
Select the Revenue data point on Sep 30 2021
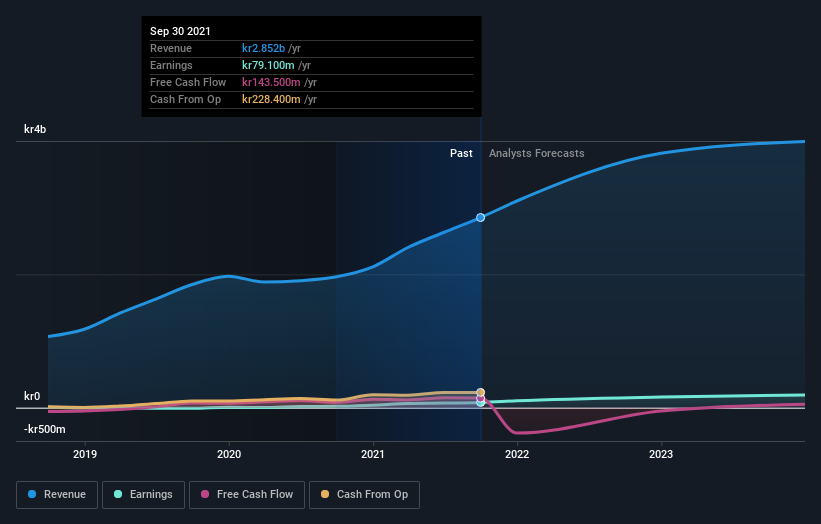pyautogui.click(x=480, y=217)
